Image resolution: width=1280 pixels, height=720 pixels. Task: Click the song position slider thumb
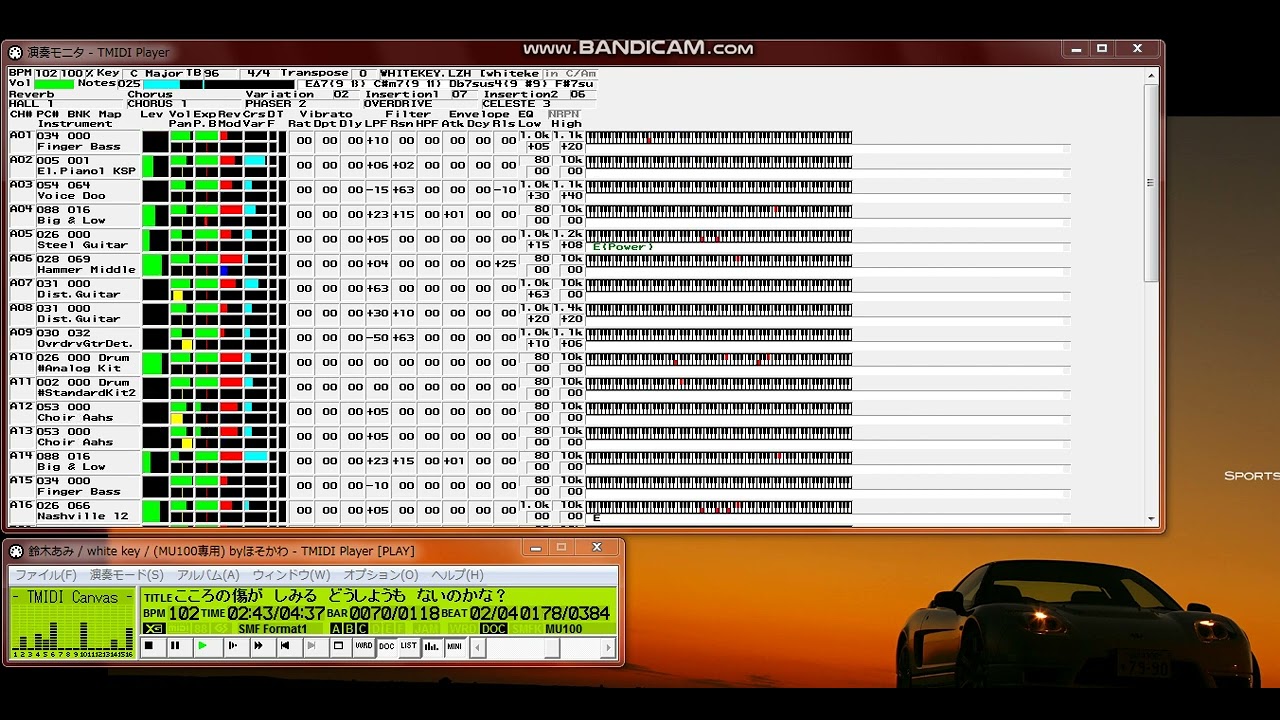(x=552, y=648)
